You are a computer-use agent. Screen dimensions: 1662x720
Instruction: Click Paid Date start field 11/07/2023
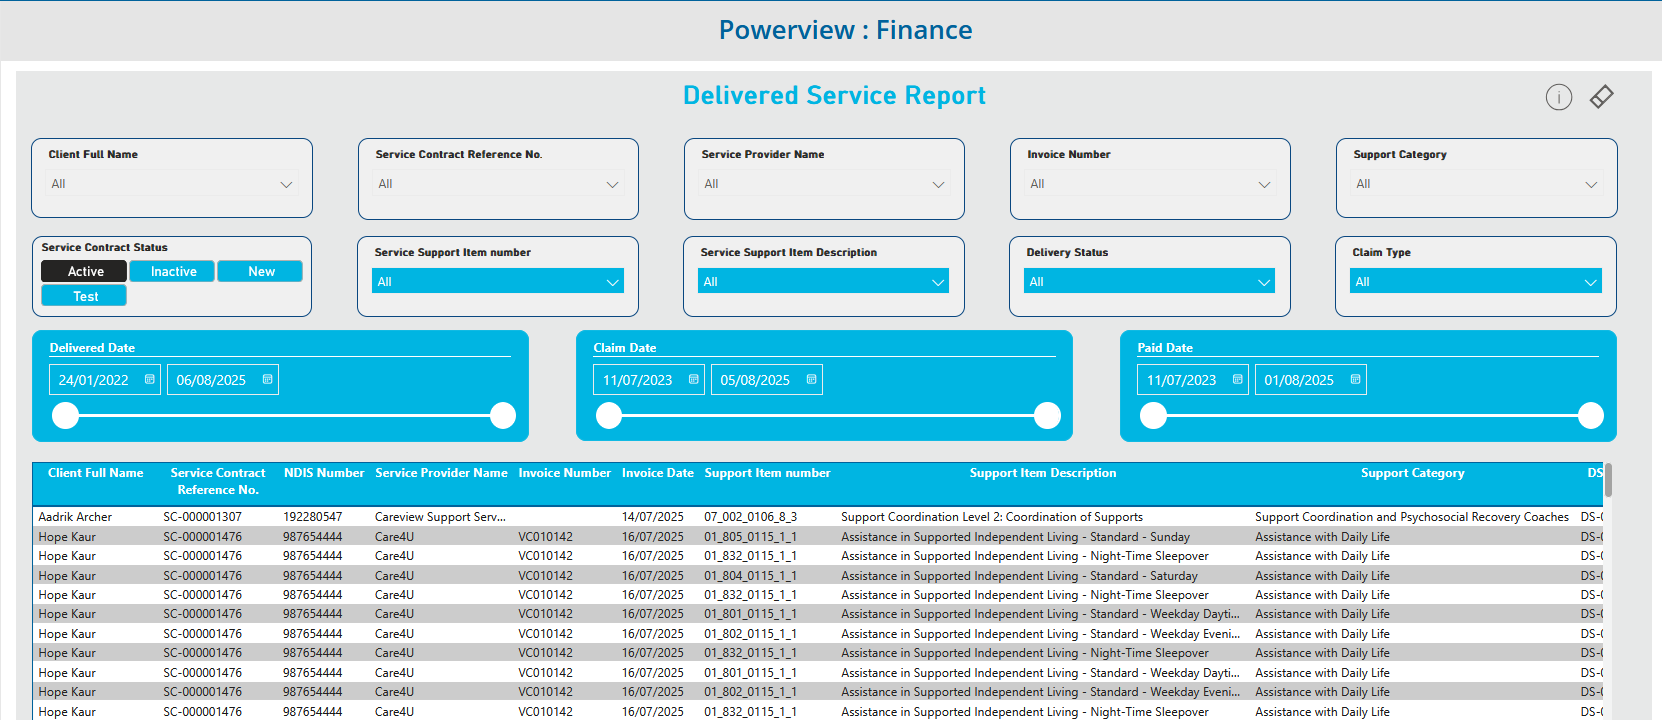[1193, 380]
